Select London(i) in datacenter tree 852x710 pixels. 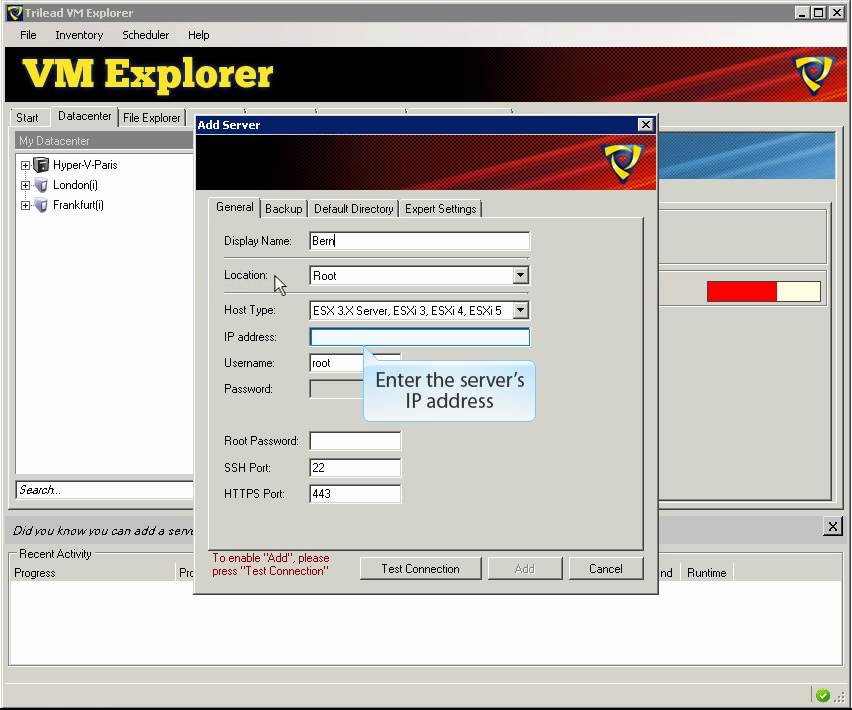75,185
